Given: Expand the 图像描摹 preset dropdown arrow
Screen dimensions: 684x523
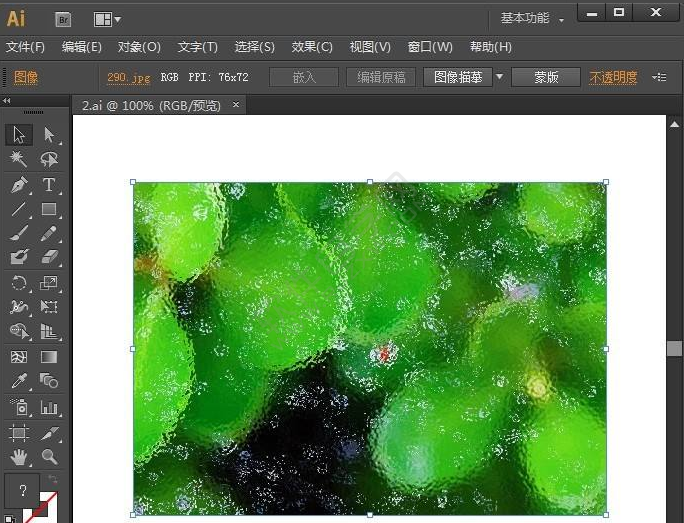Looking at the screenshot, I should [499, 77].
